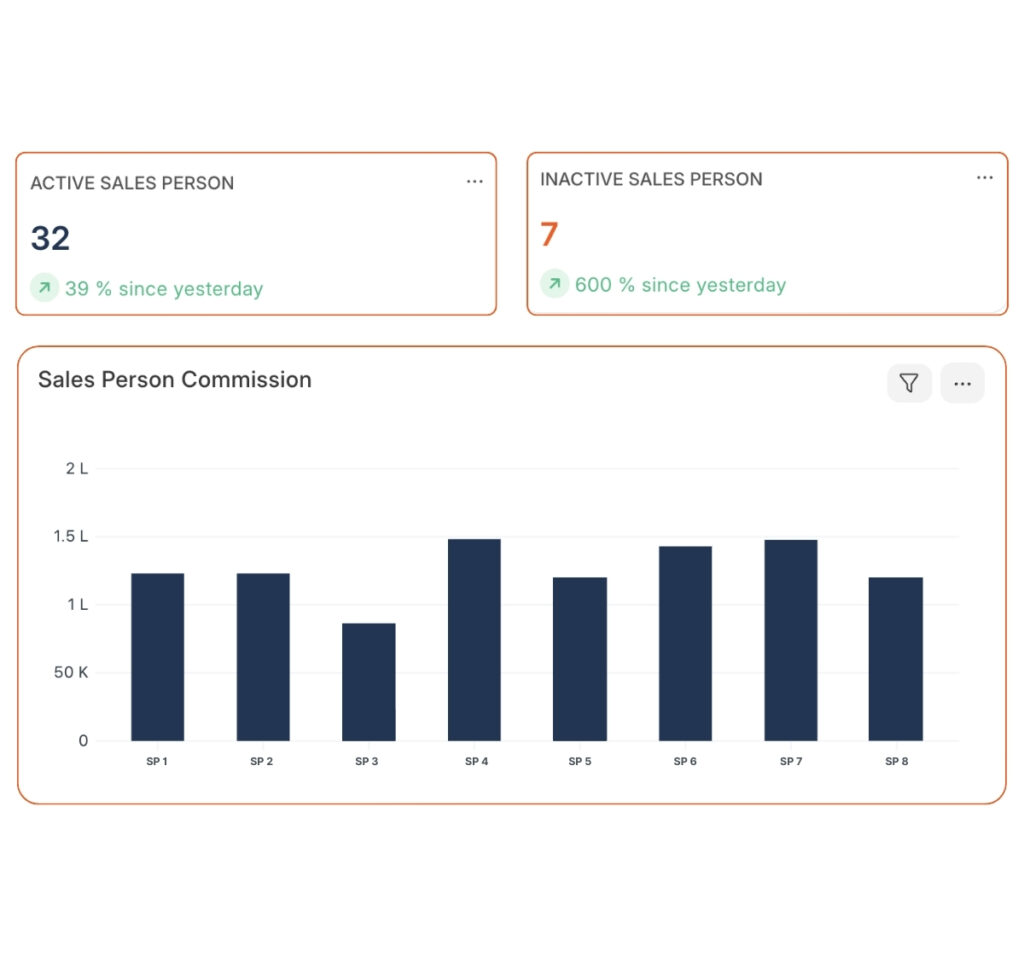Click the 2 L mark on the y-axis
Viewport: 1024px width, 957px height.
[x=77, y=468]
